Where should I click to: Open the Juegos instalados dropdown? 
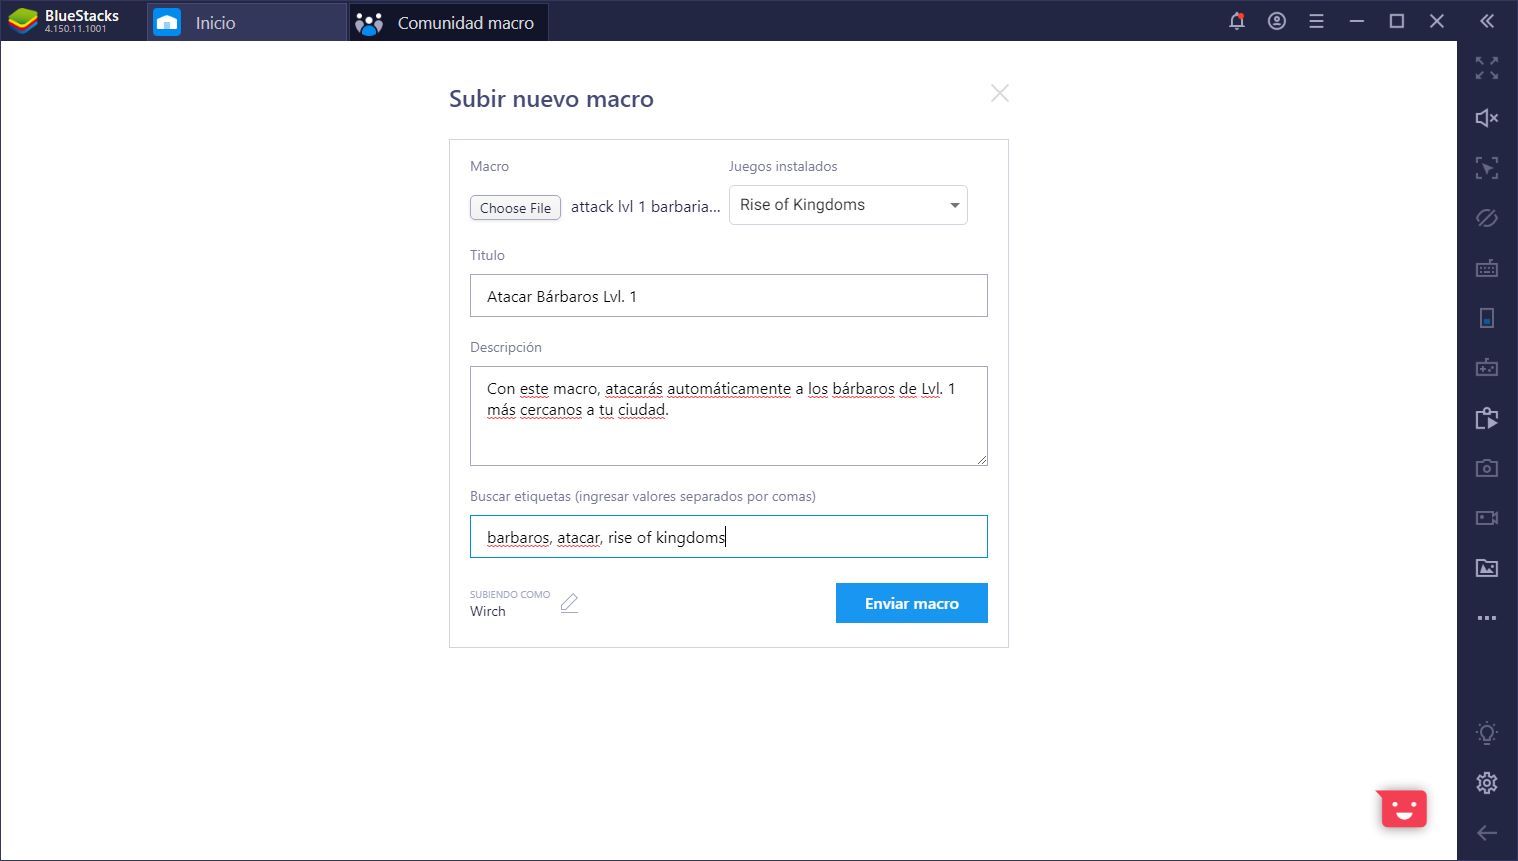click(x=848, y=205)
